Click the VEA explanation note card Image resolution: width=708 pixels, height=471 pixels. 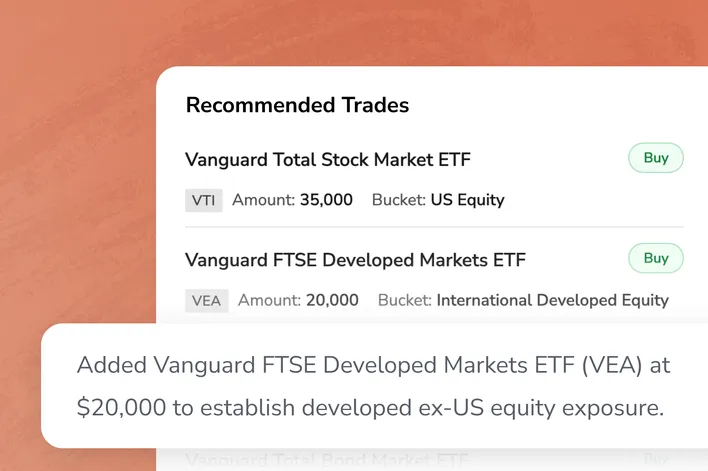point(374,386)
